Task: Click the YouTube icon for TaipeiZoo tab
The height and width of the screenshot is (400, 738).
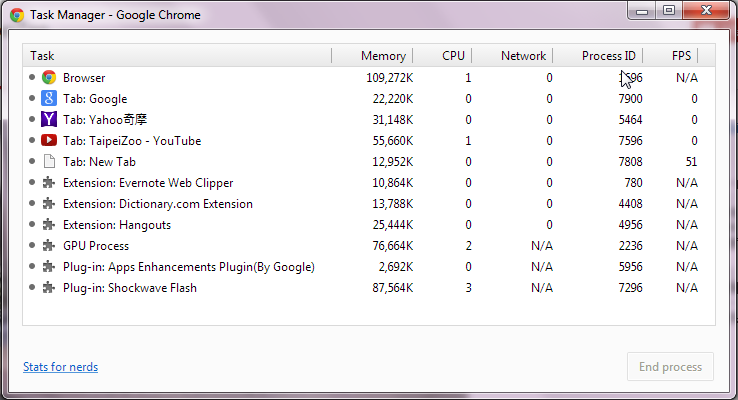Action: pos(49,141)
